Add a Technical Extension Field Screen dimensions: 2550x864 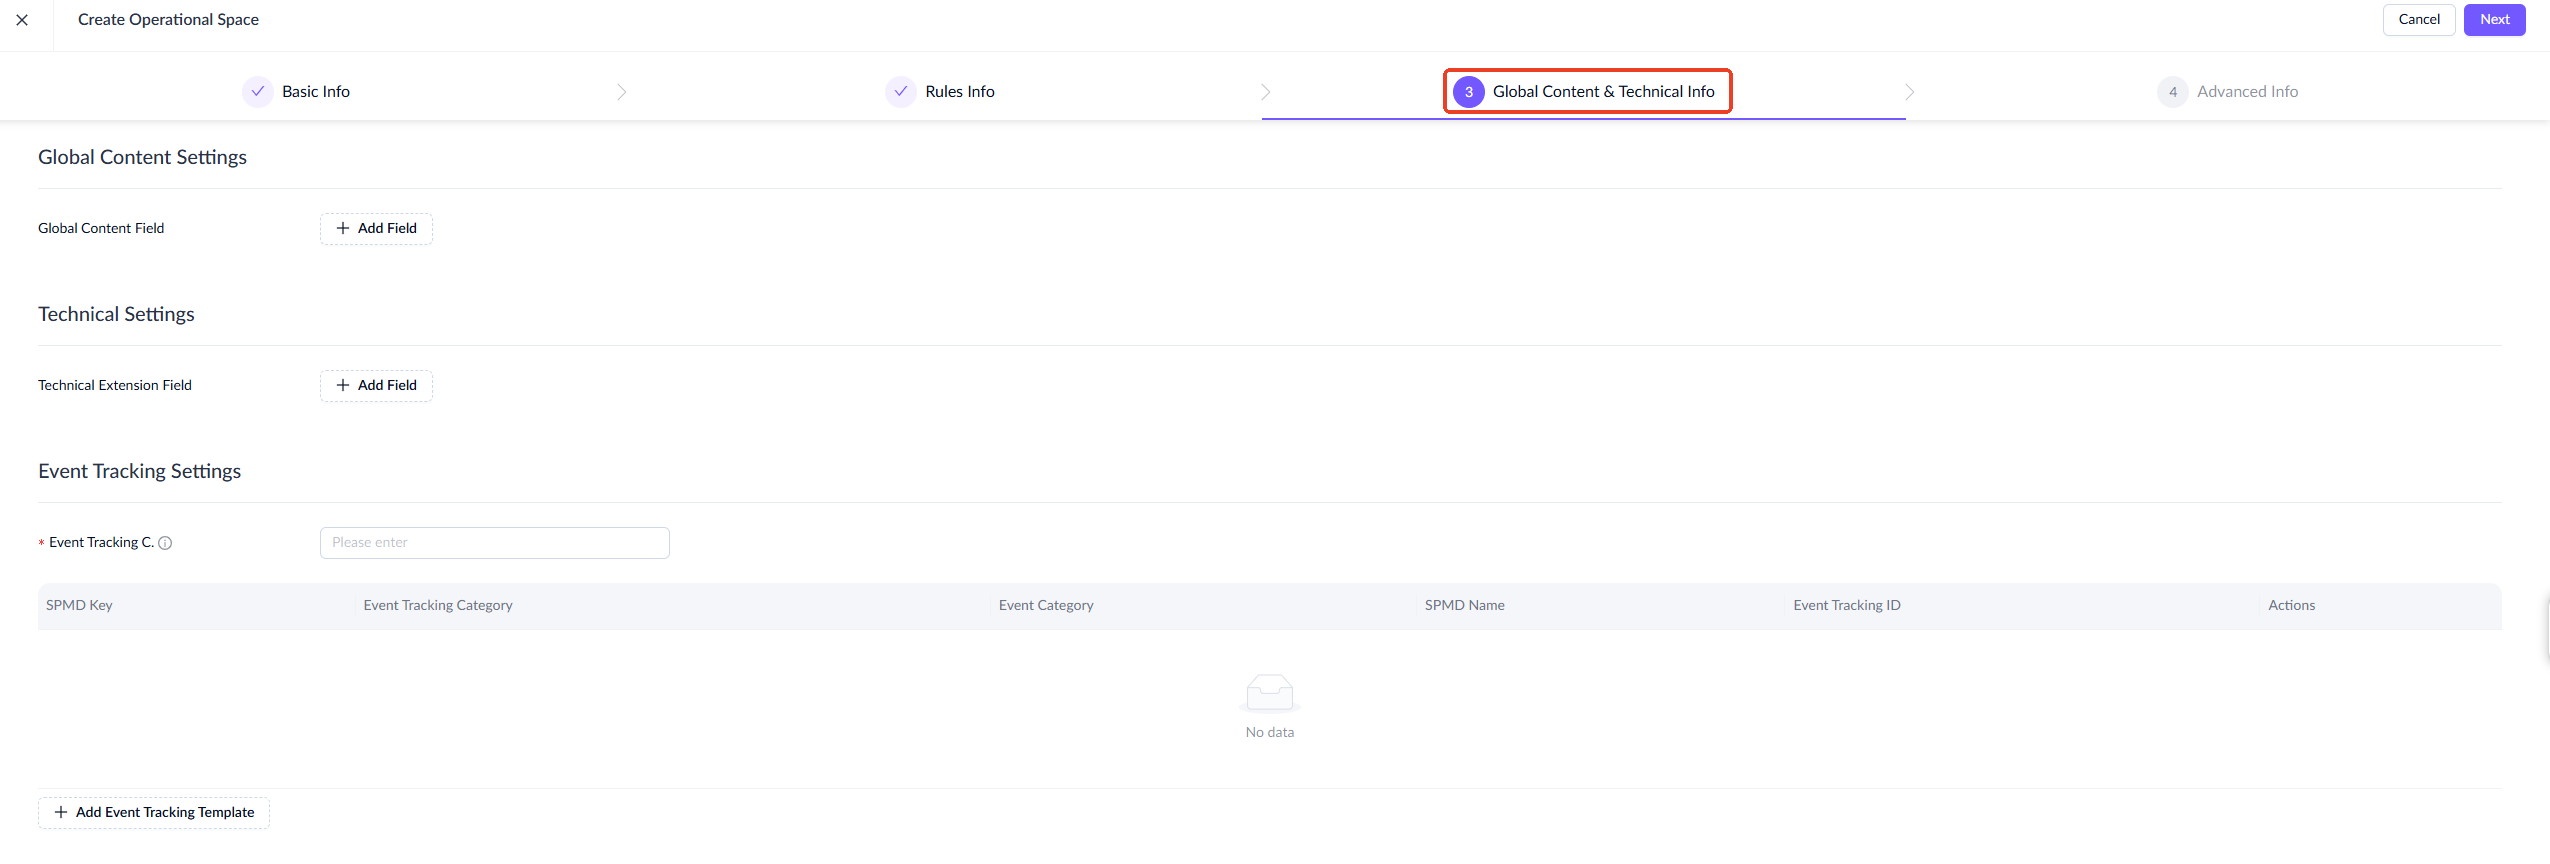tap(376, 386)
